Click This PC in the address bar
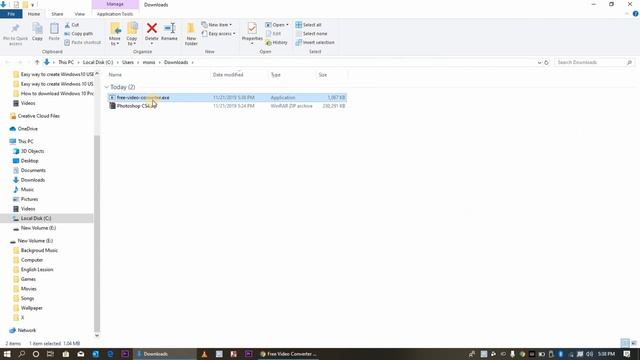 (x=66, y=62)
